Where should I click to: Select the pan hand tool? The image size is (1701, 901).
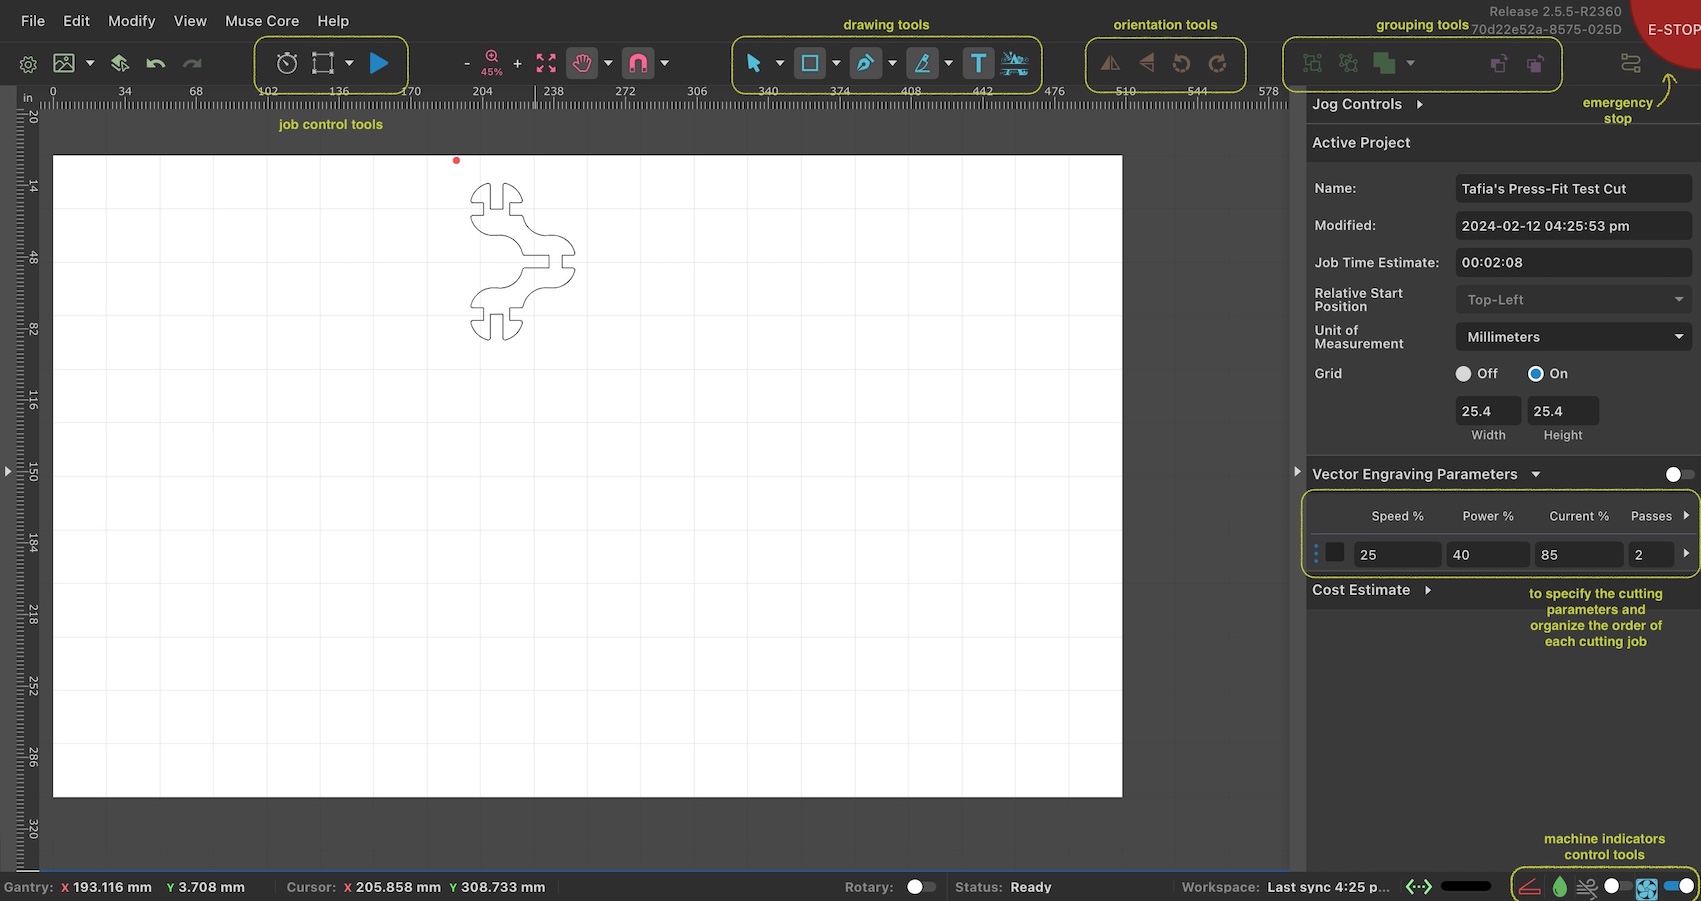[x=582, y=63]
